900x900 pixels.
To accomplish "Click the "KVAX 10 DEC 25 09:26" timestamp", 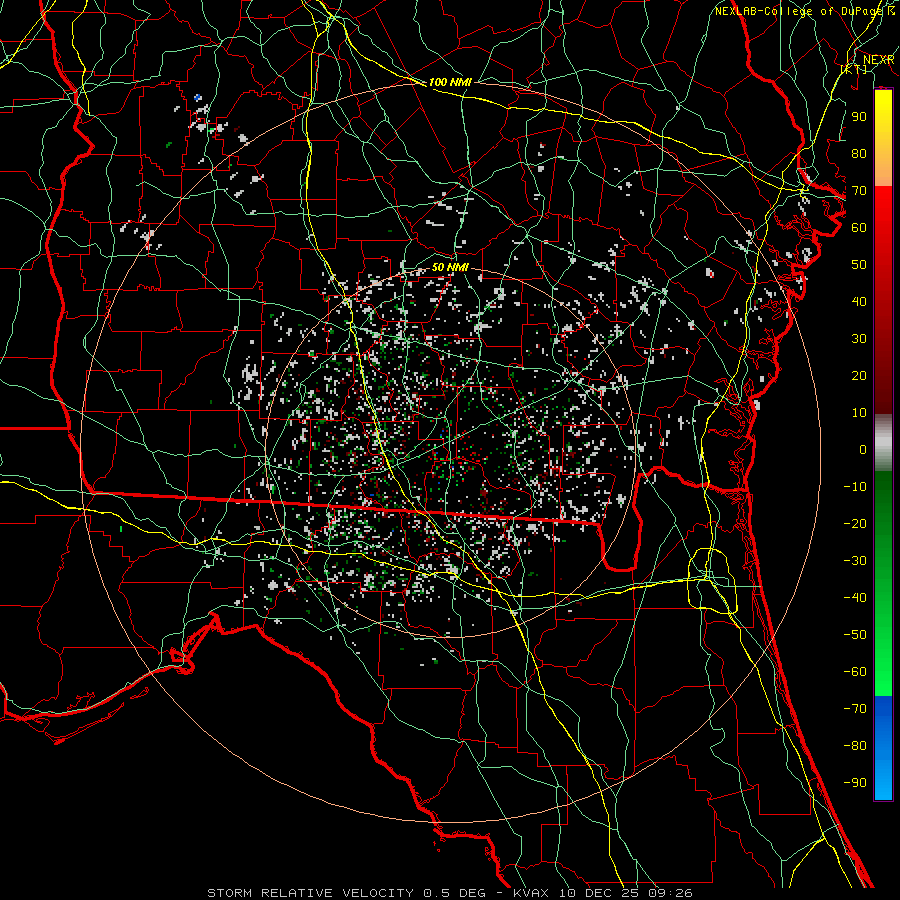I will click(603, 893).
